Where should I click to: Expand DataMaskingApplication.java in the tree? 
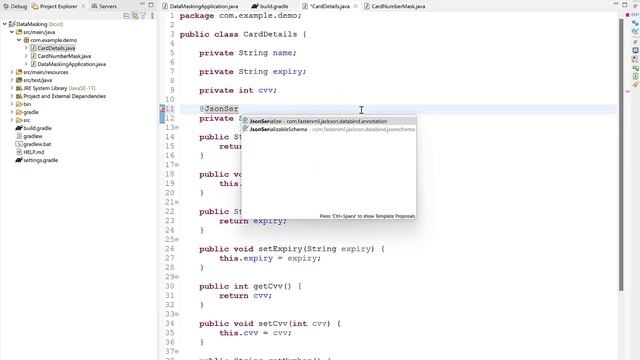[x=26, y=64]
